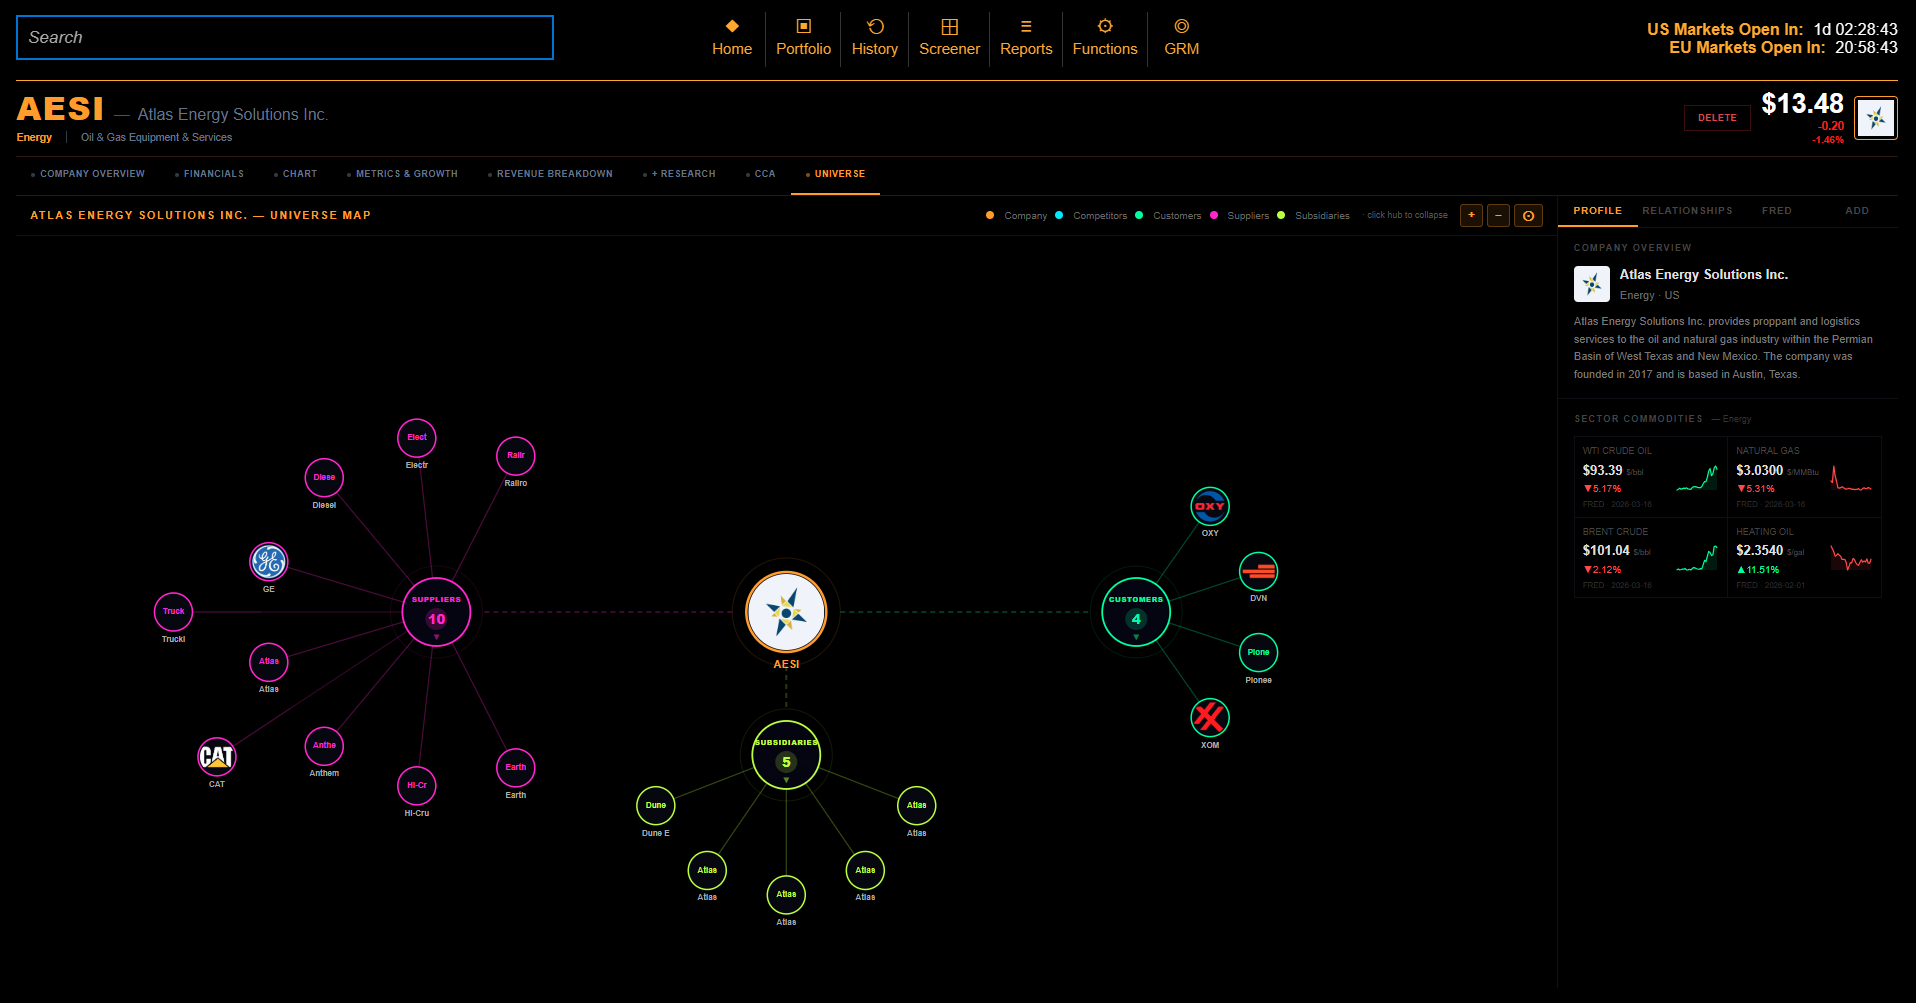This screenshot has width=1916, height=1003.
Task: Open the Relationships side panel tab
Action: [1687, 211]
